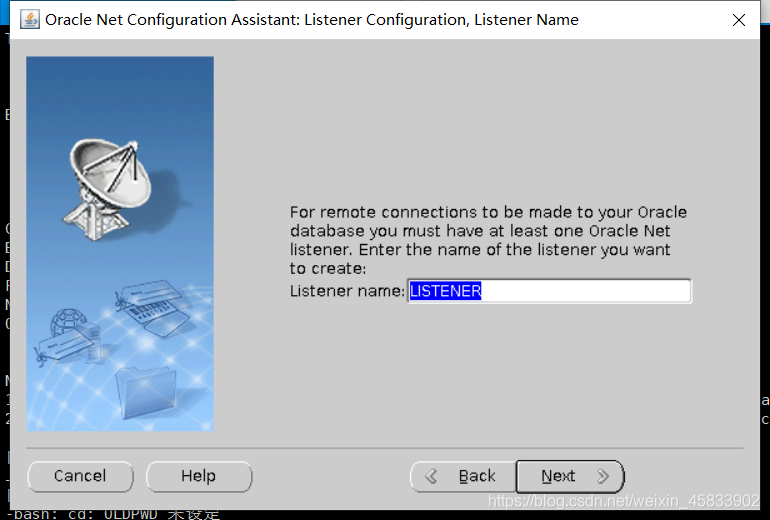Click the text "For remote connections to be made"
The width and height of the screenshot is (770, 520).
click(408, 212)
